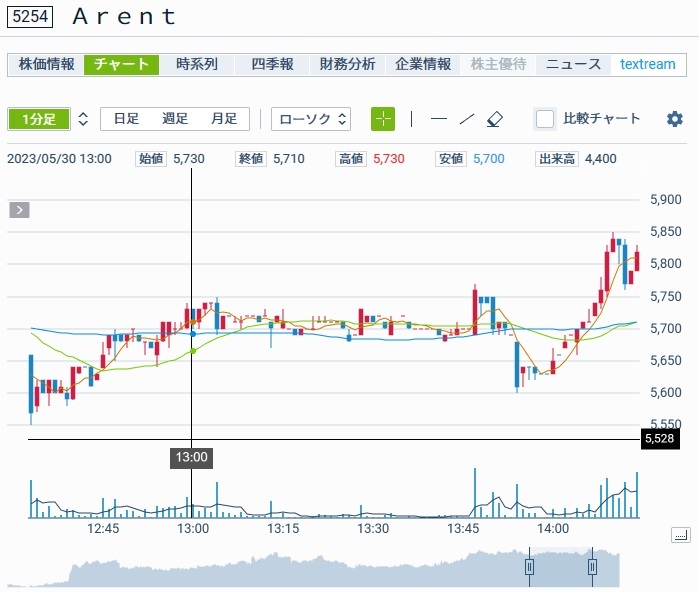Click the left range slider handle
Image resolution: width=699 pixels, height=592 pixels.
pos(530,567)
